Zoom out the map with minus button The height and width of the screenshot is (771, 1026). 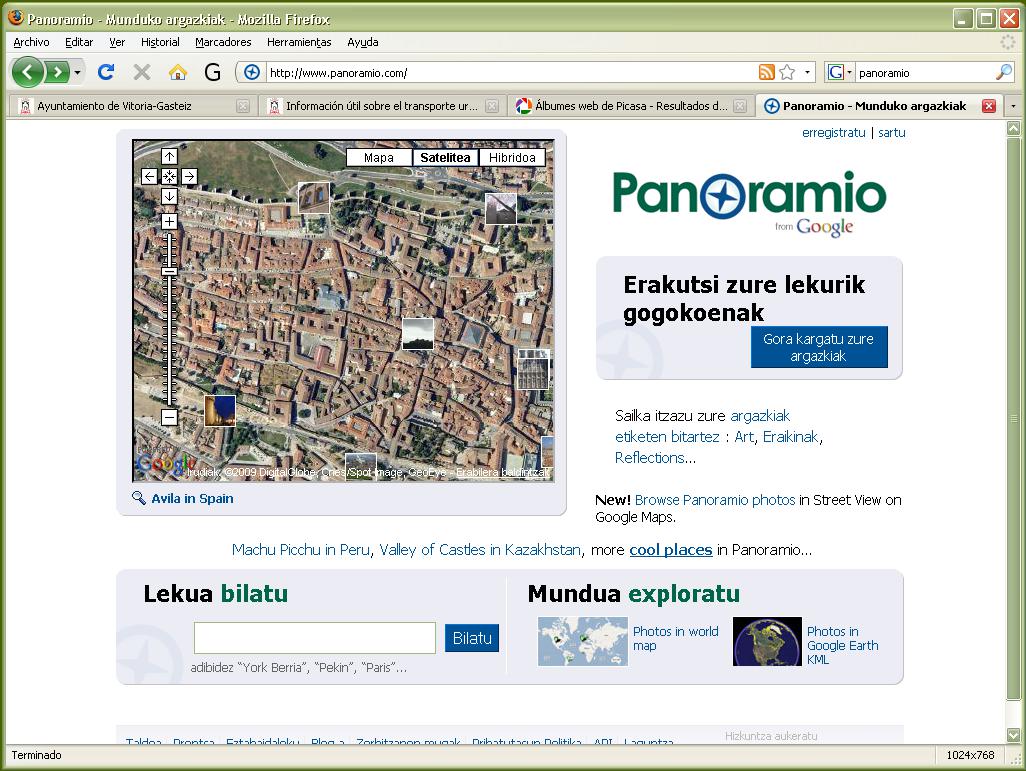click(169, 417)
